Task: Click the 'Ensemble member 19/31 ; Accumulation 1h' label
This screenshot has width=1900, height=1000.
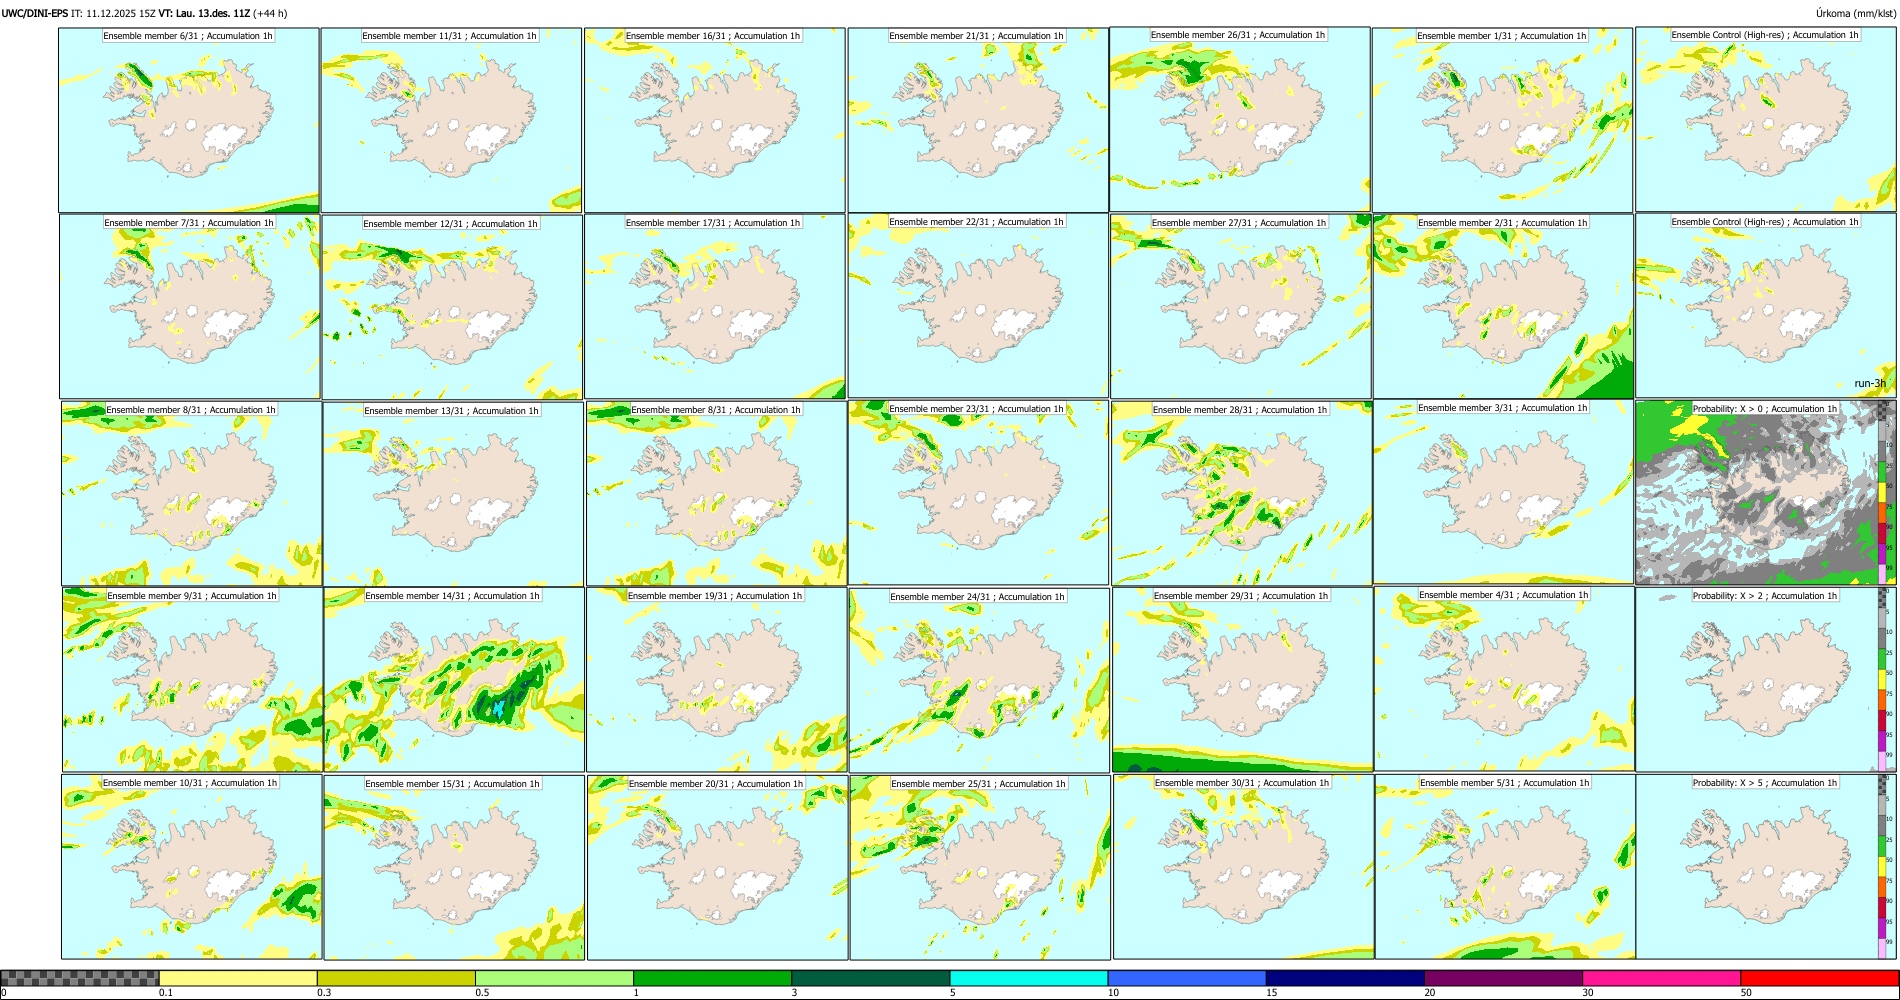Action: (x=715, y=596)
